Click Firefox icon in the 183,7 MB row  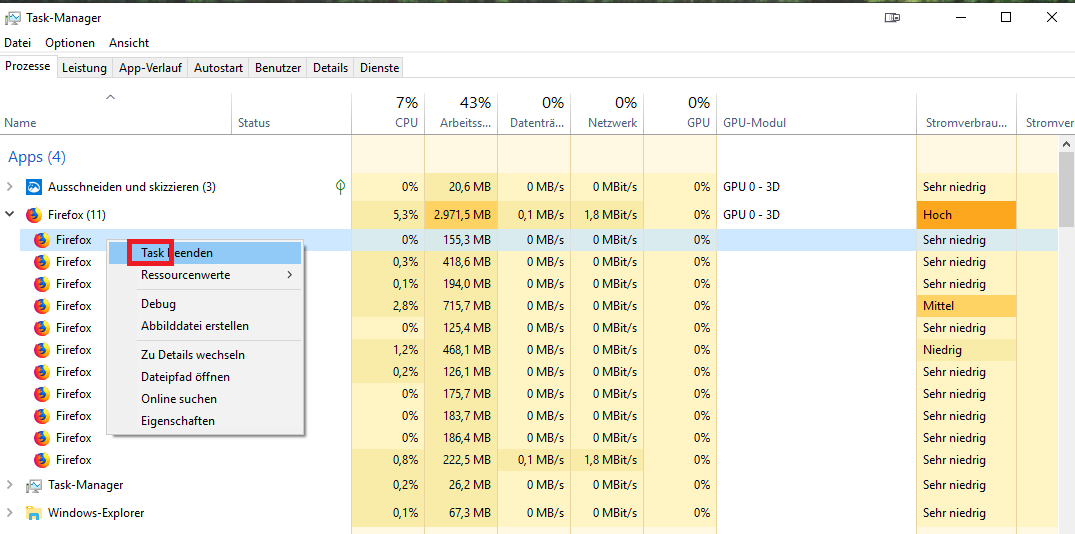[42, 415]
